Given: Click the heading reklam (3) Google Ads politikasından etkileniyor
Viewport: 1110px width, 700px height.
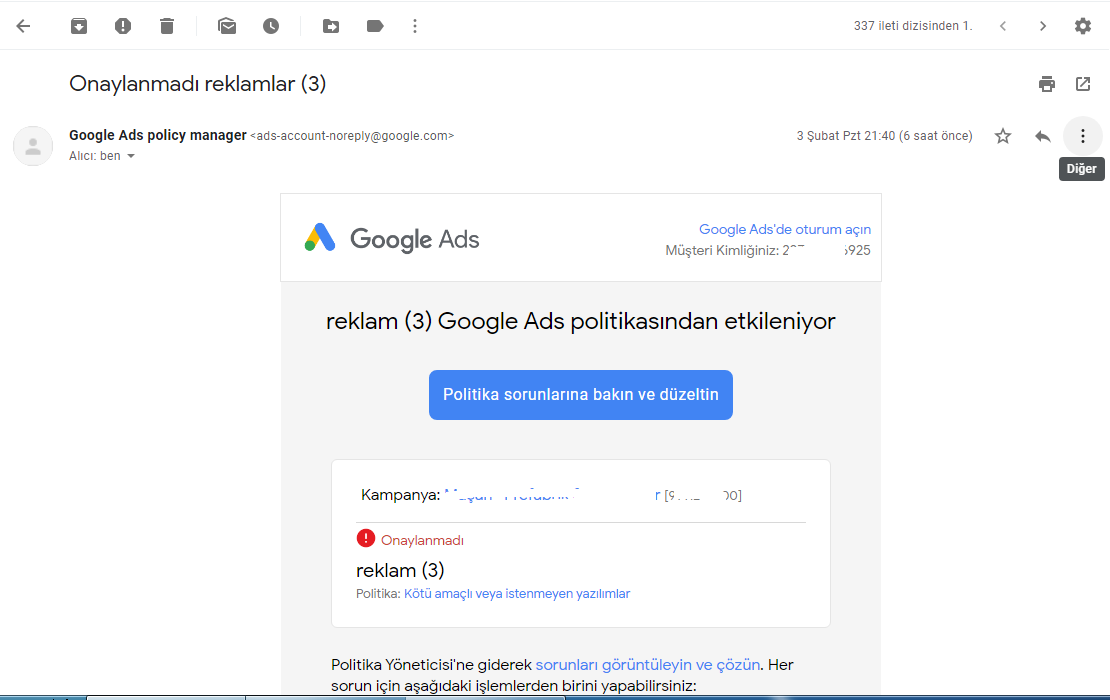Looking at the screenshot, I should (x=580, y=321).
